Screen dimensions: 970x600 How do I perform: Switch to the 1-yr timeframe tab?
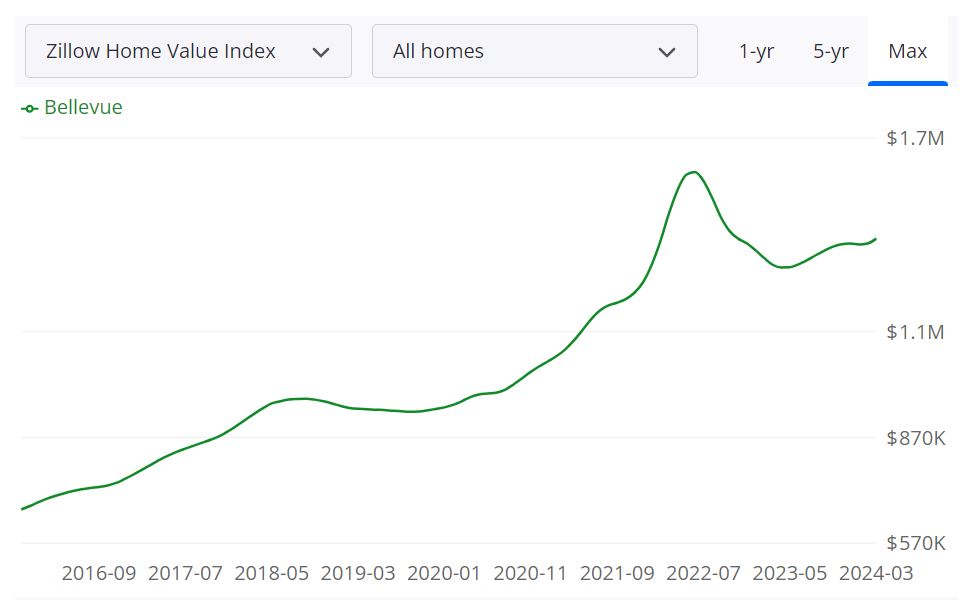757,51
